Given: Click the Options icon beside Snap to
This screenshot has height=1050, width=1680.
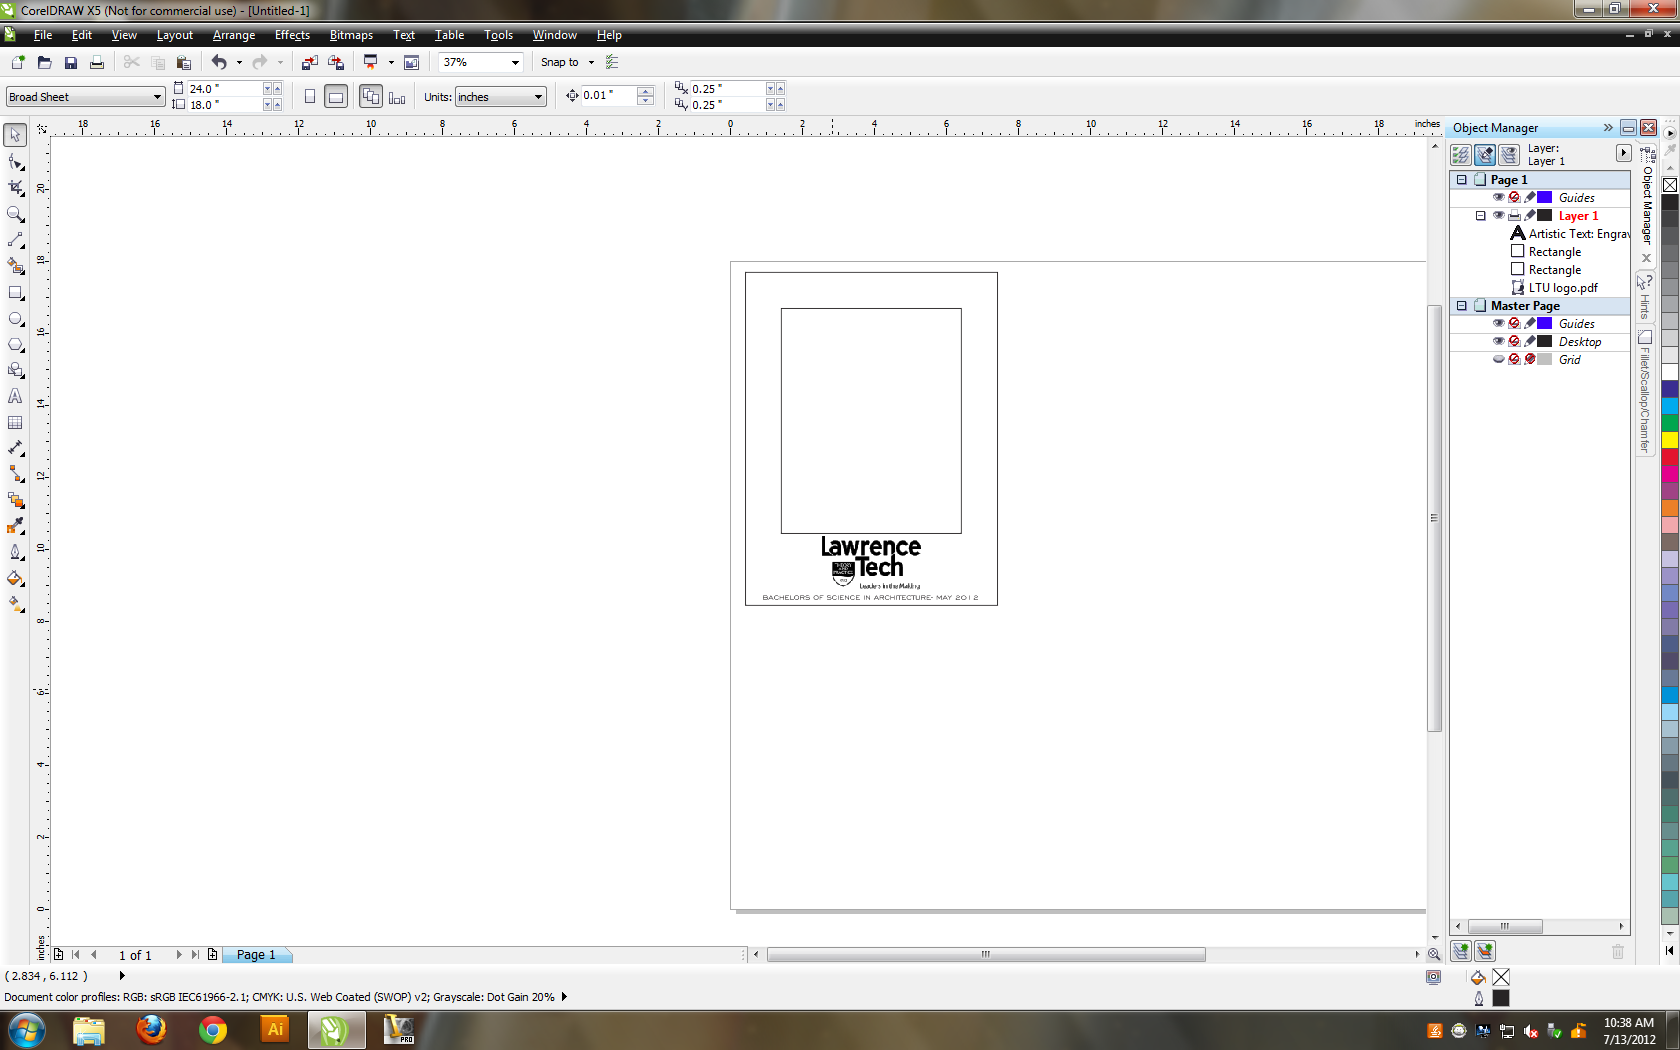Looking at the screenshot, I should click(x=612, y=62).
